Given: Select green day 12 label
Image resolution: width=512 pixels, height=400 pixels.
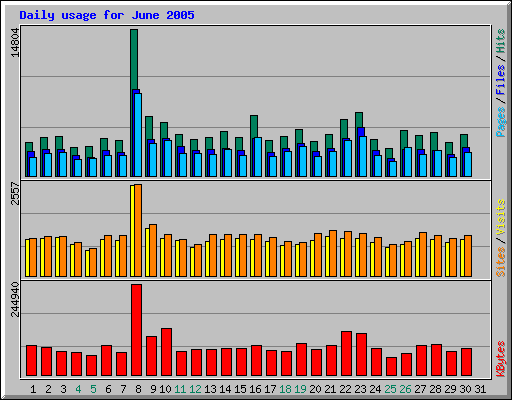Looking at the screenshot, I should pyautogui.click(x=195, y=389).
